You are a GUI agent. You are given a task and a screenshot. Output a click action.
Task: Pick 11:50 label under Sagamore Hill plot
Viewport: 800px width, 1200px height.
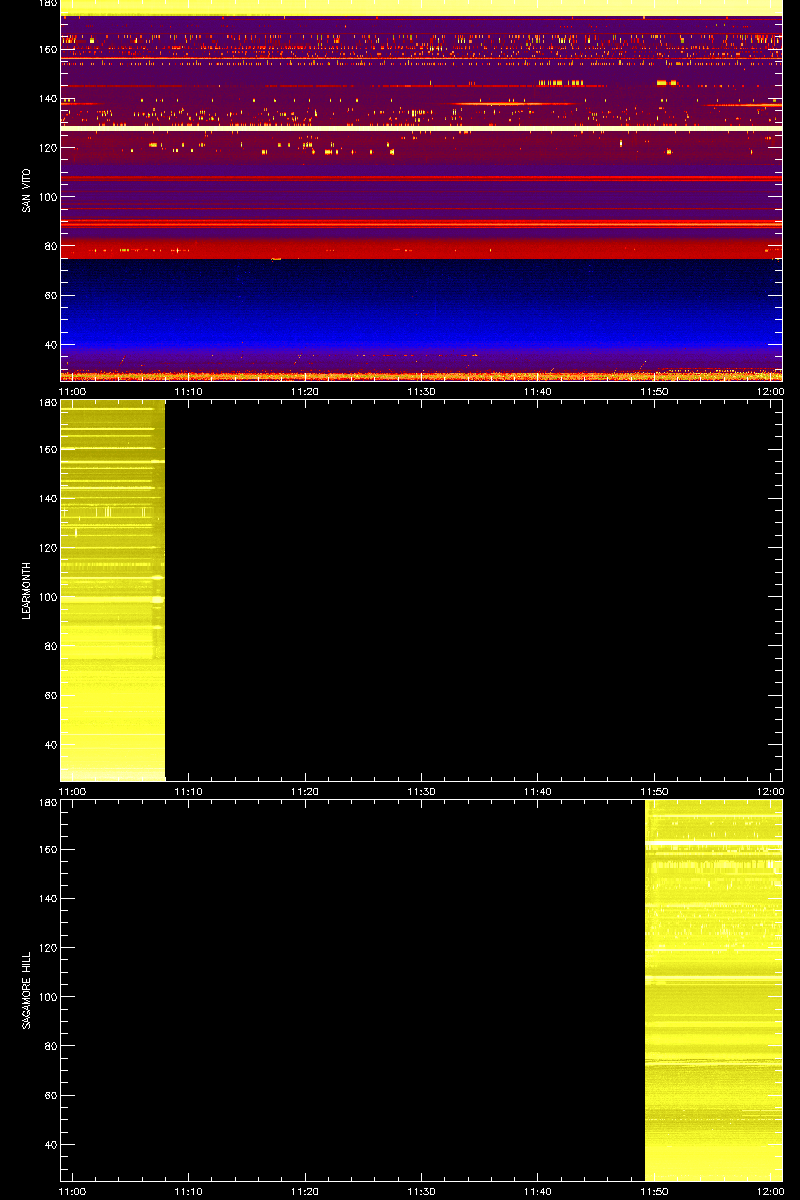coord(654,1192)
